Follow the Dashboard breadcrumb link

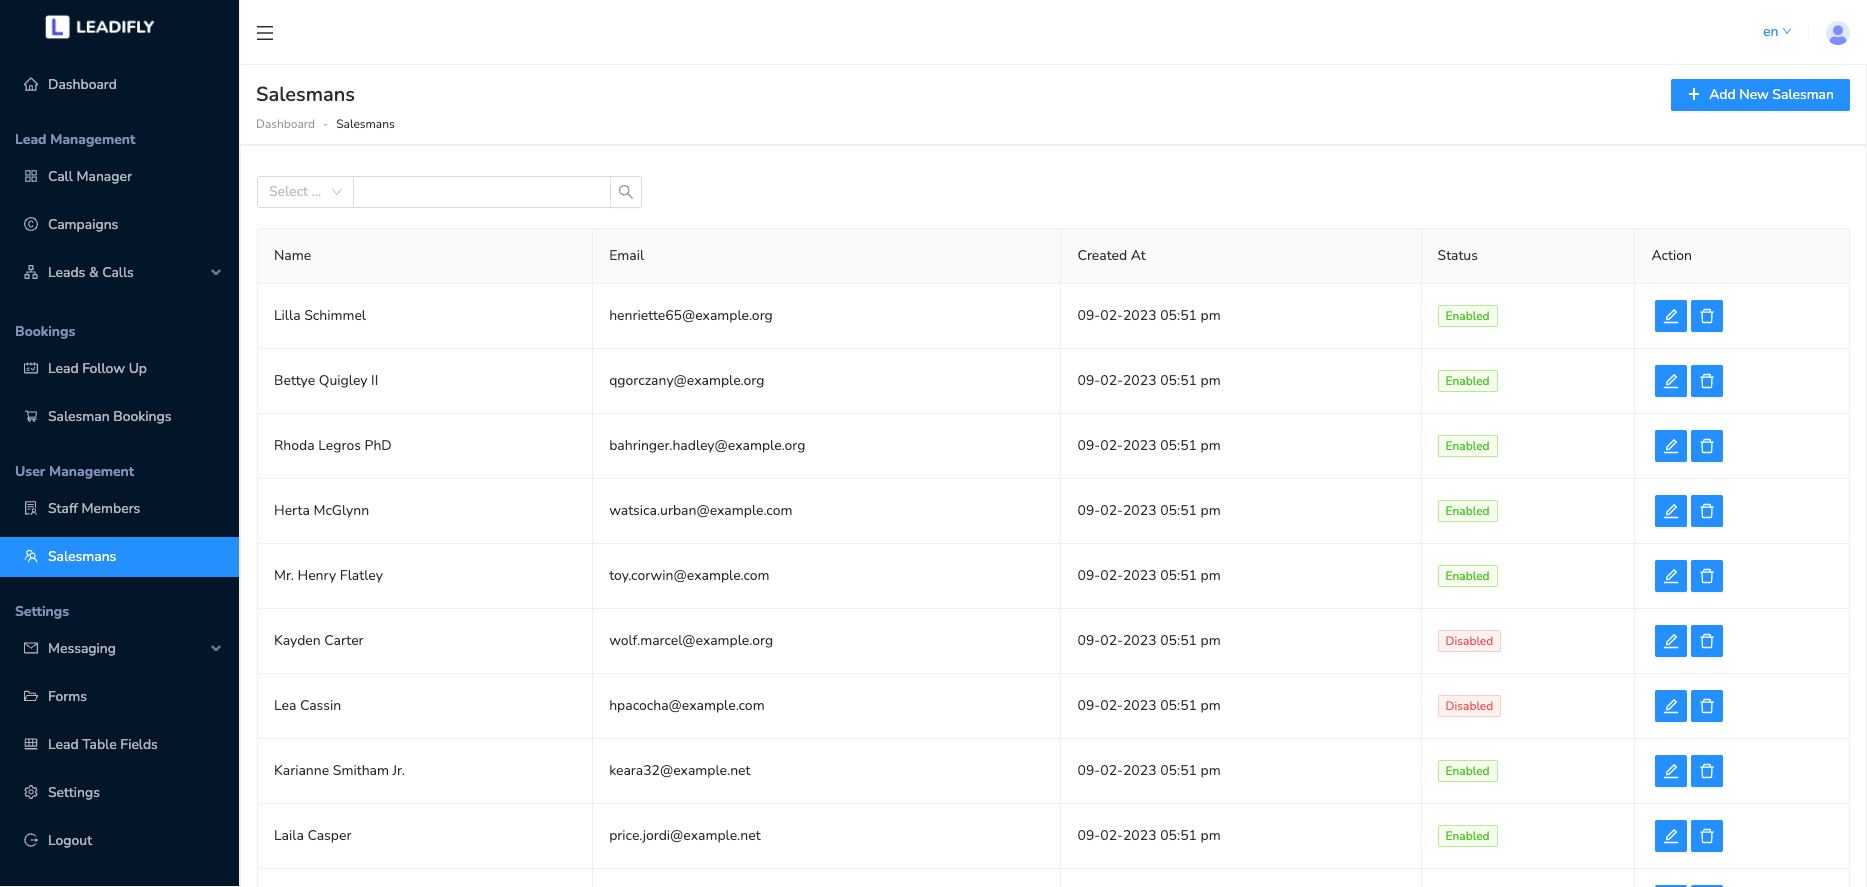(x=285, y=124)
